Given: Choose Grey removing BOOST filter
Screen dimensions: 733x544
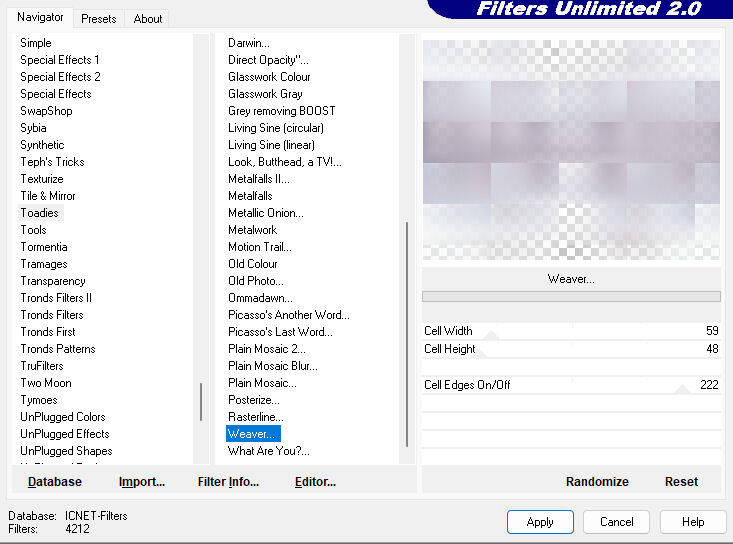Looking at the screenshot, I should [281, 111].
